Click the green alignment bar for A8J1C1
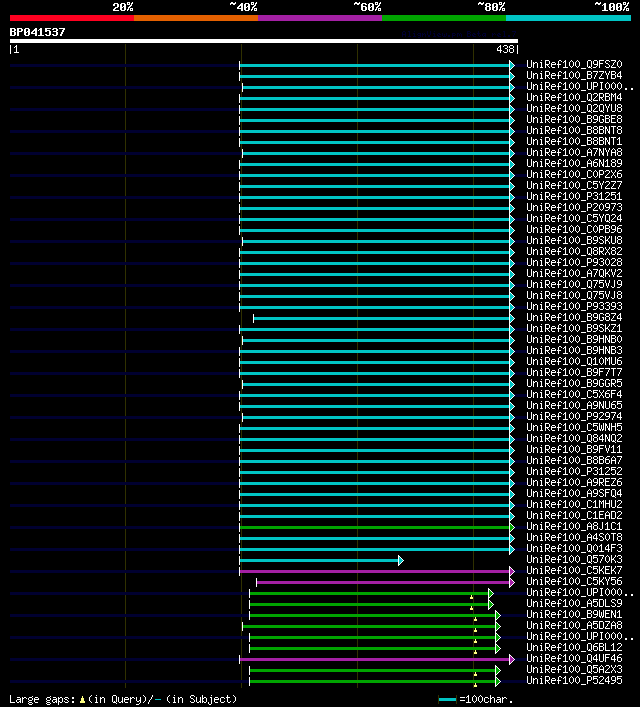This screenshot has height=707, width=640. (x=375, y=527)
